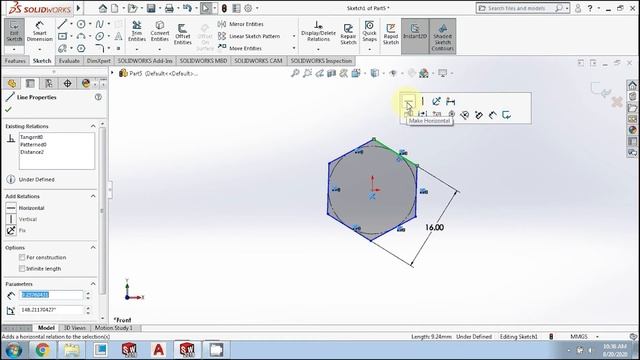Select the Corner Rectangle tool

point(62,36)
